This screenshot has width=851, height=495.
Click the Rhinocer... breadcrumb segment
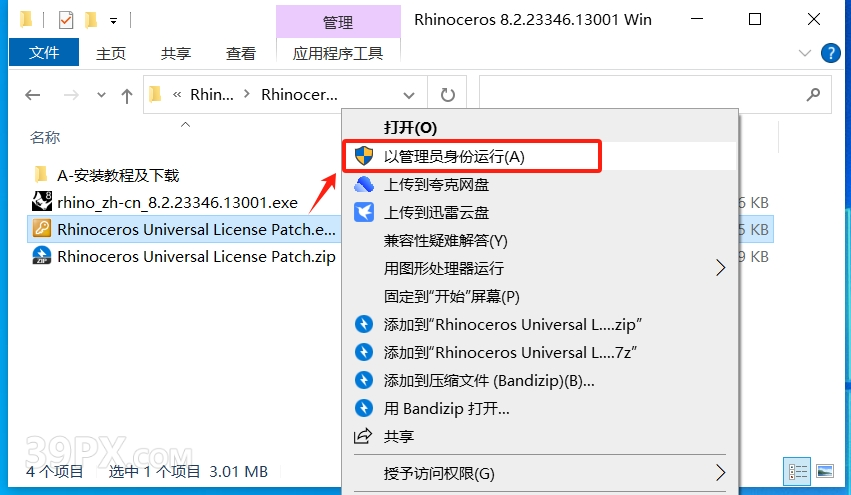coord(299,94)
